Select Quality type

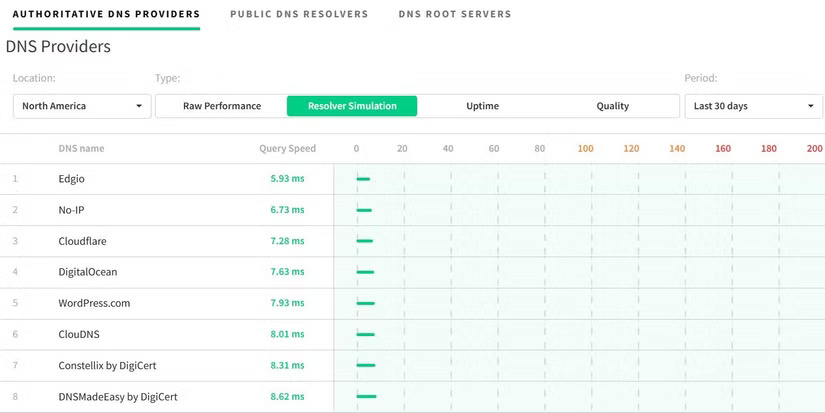612,106
